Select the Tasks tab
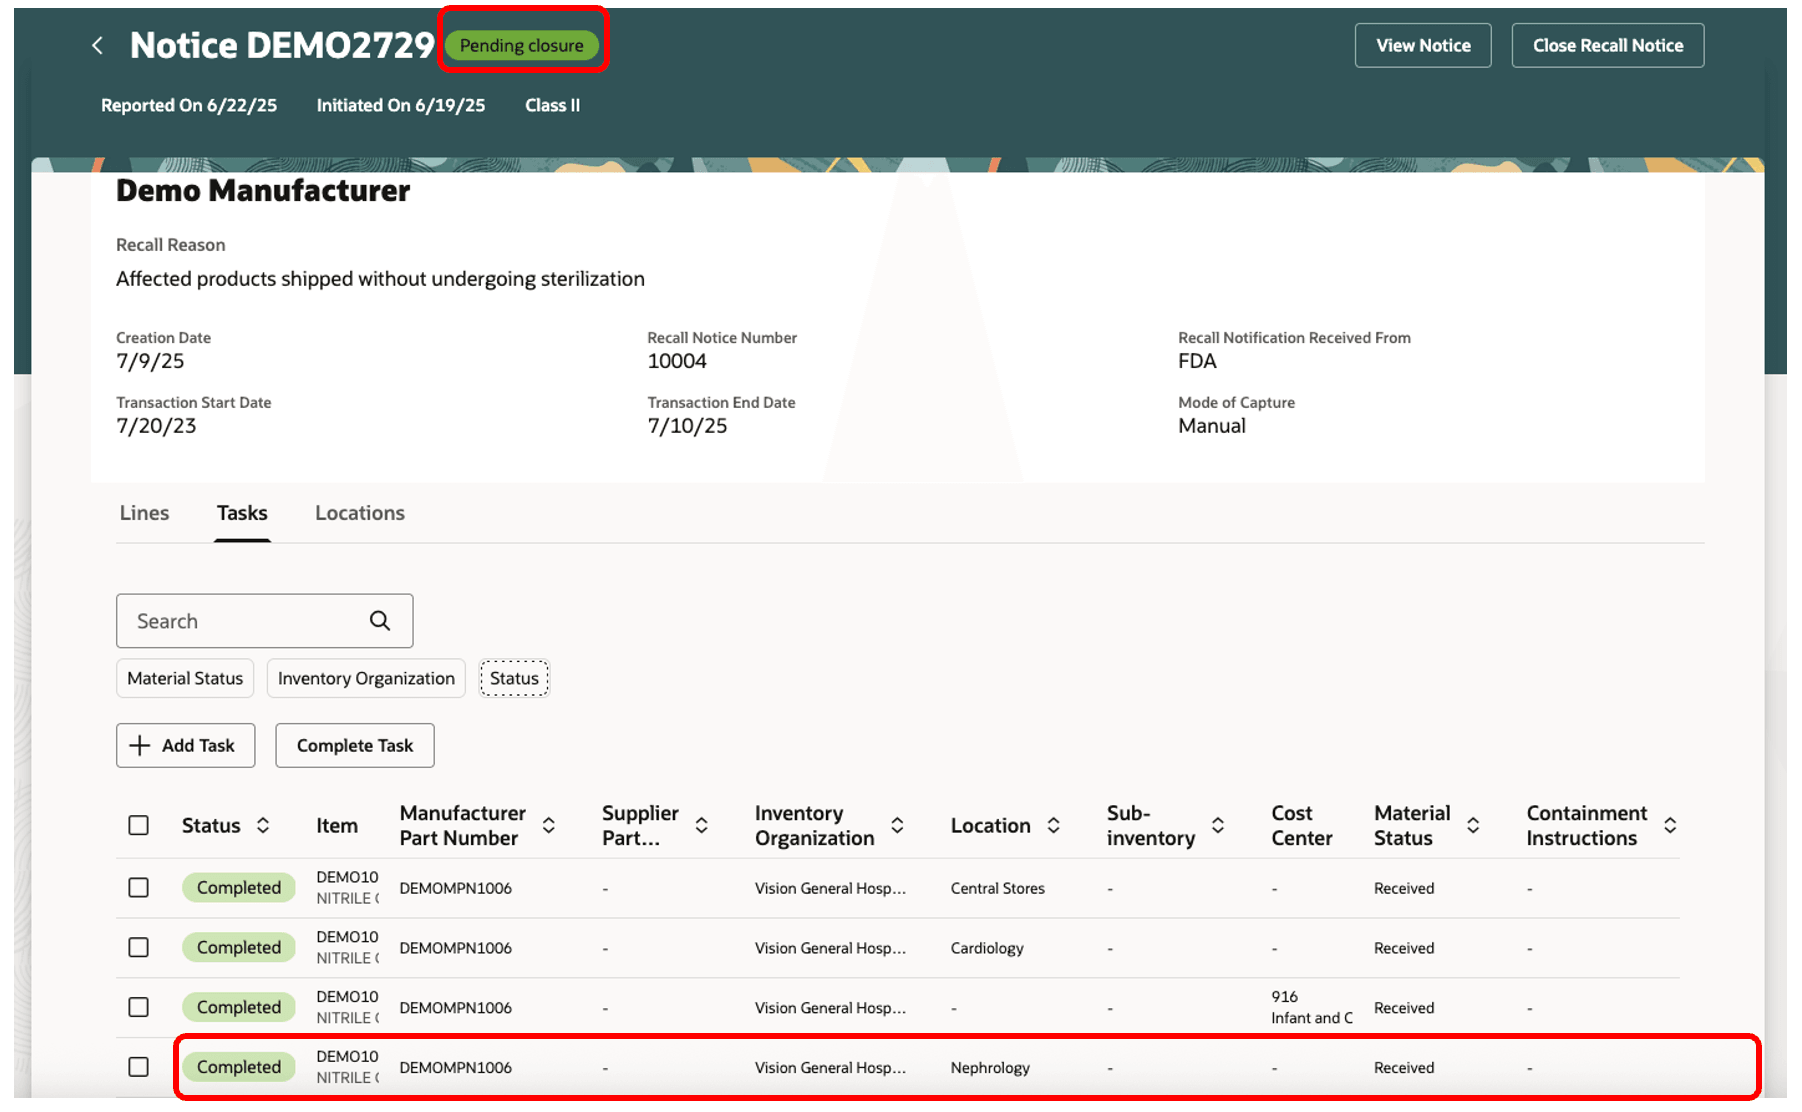The image size is (1802, 1112). [x=242, y=513]
